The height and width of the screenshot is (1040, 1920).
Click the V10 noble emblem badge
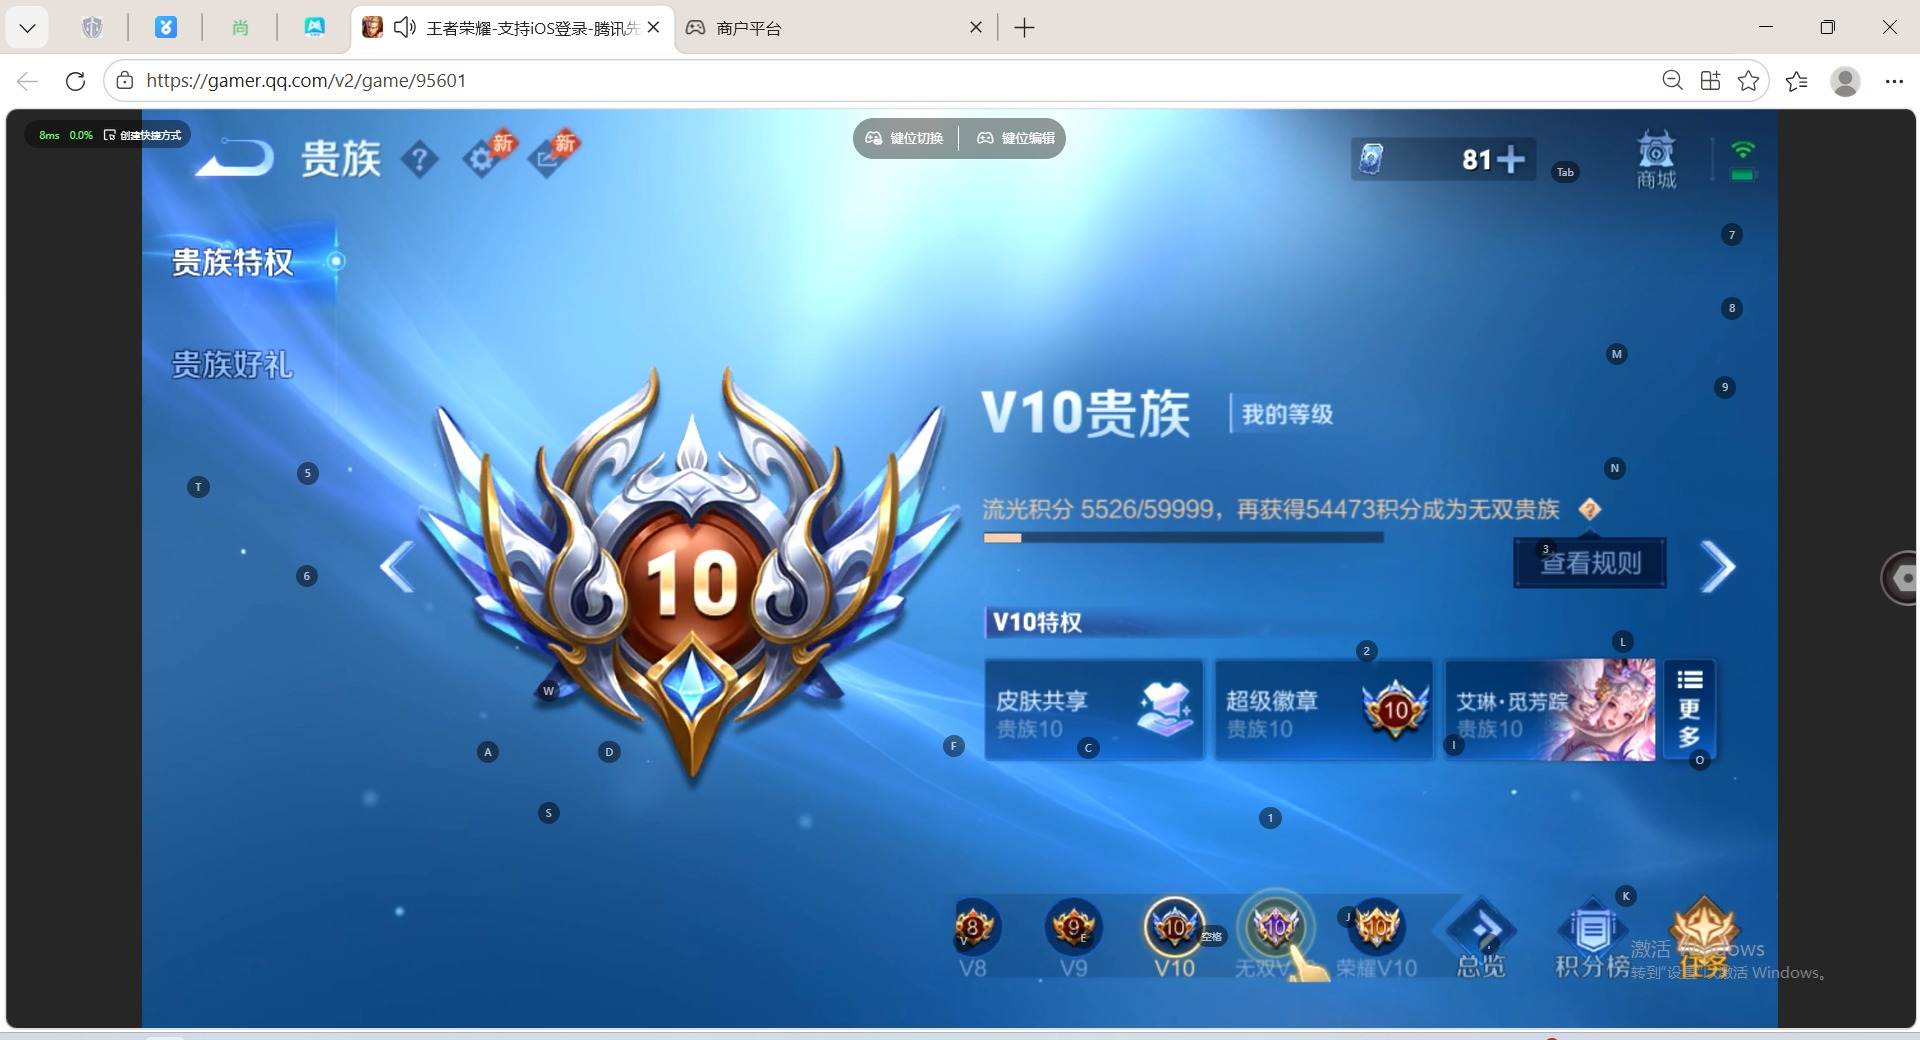coord(691,575)
